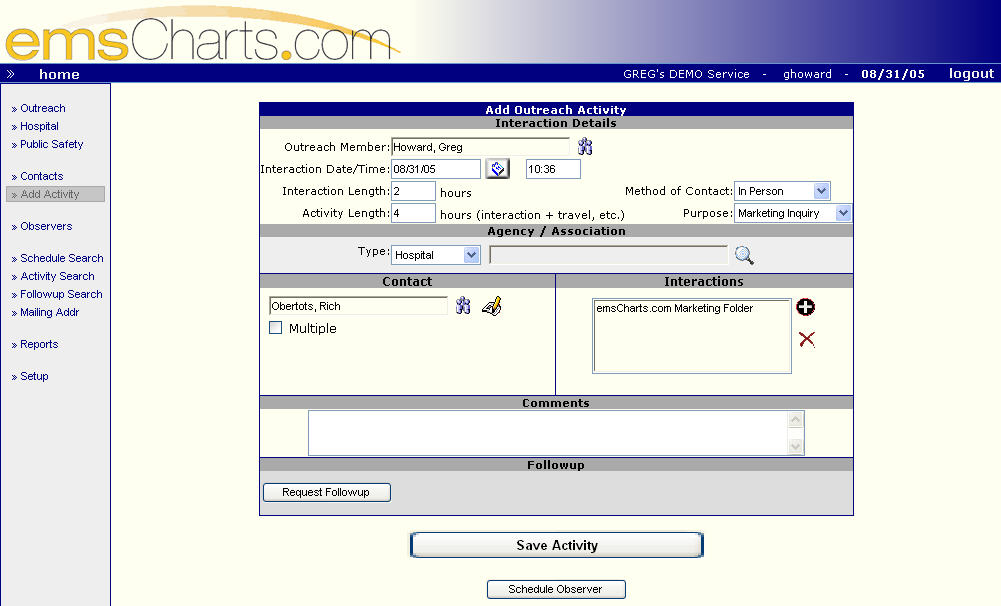Click Comments scrollbar down arrow

click(795, 446)
